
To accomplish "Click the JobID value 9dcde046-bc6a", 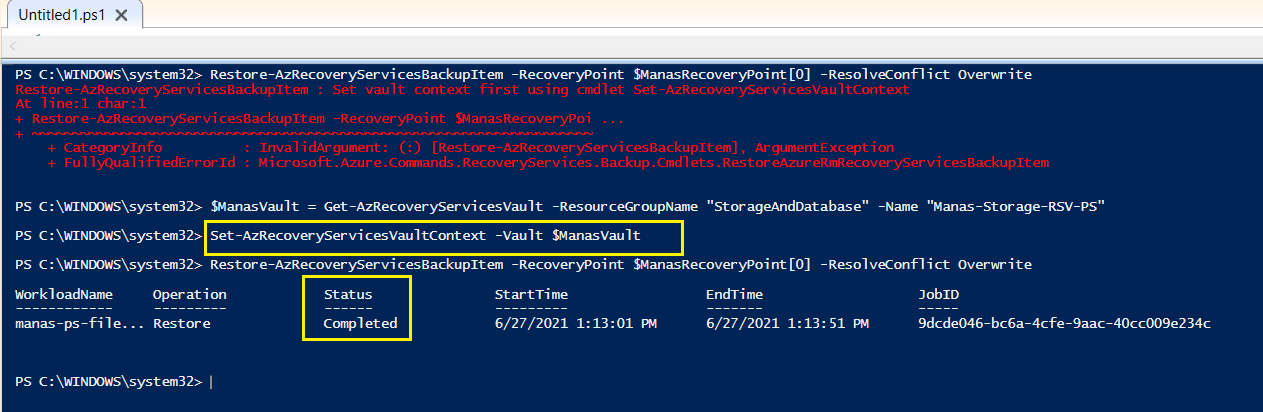I will [1064, 324].
